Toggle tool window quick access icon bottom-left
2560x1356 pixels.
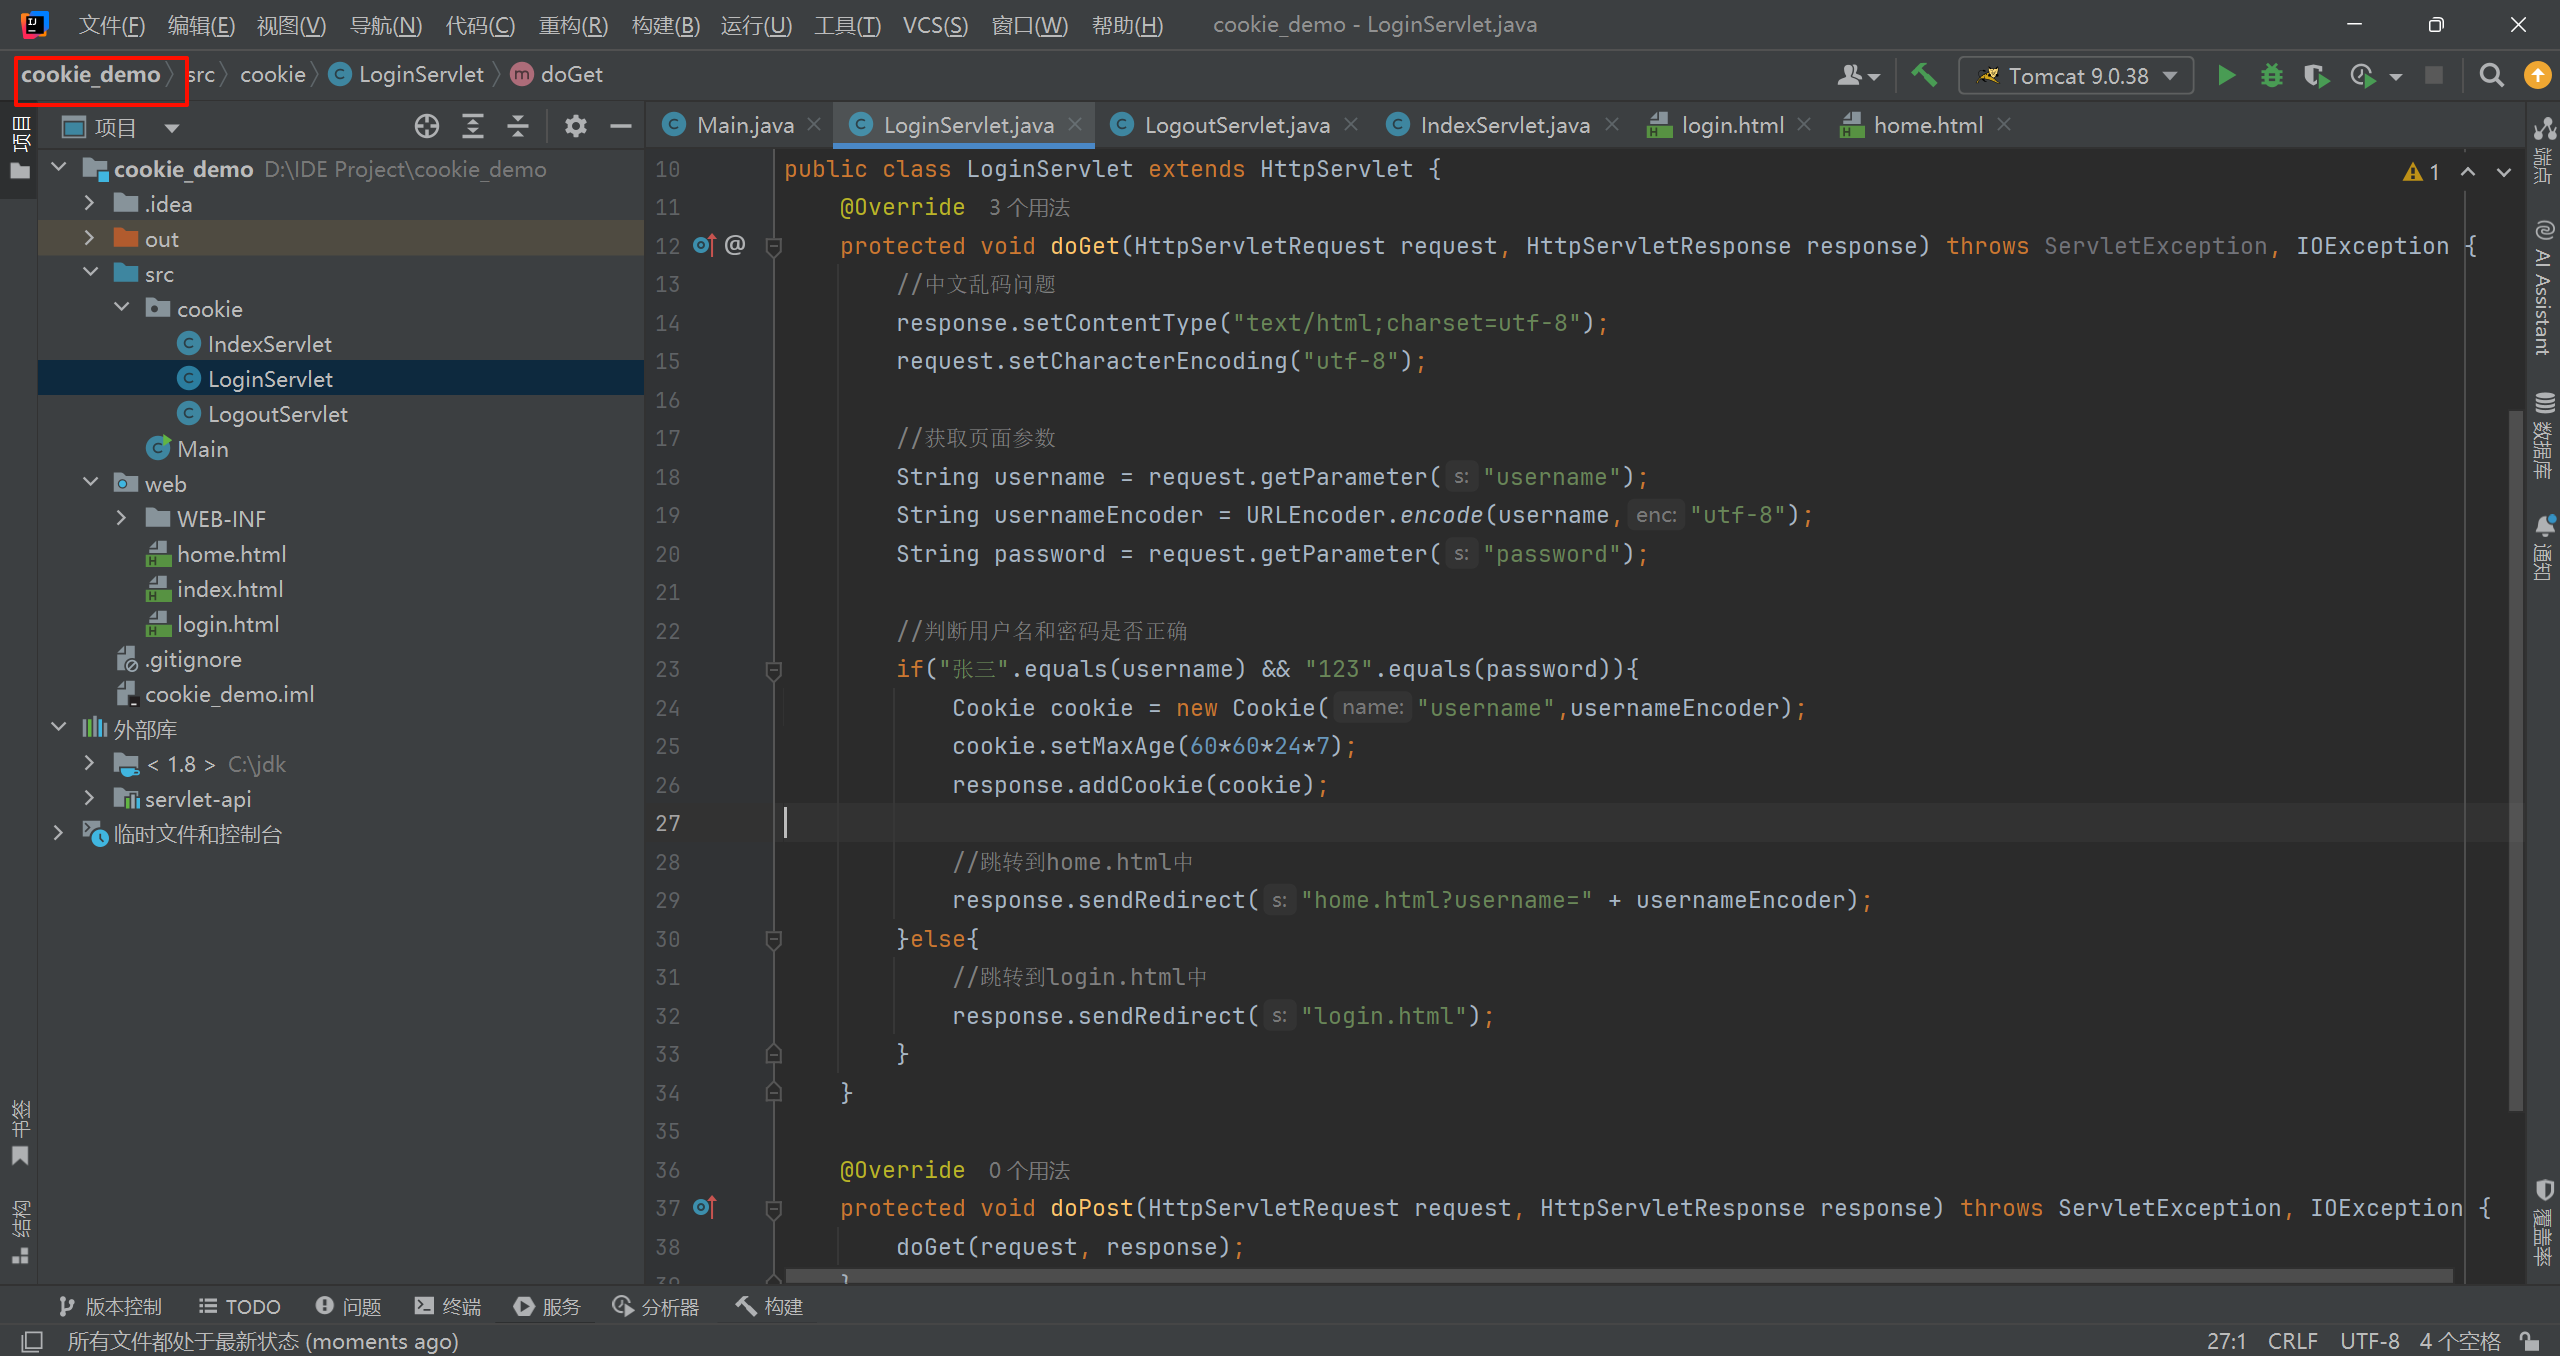click(32, 1341)
